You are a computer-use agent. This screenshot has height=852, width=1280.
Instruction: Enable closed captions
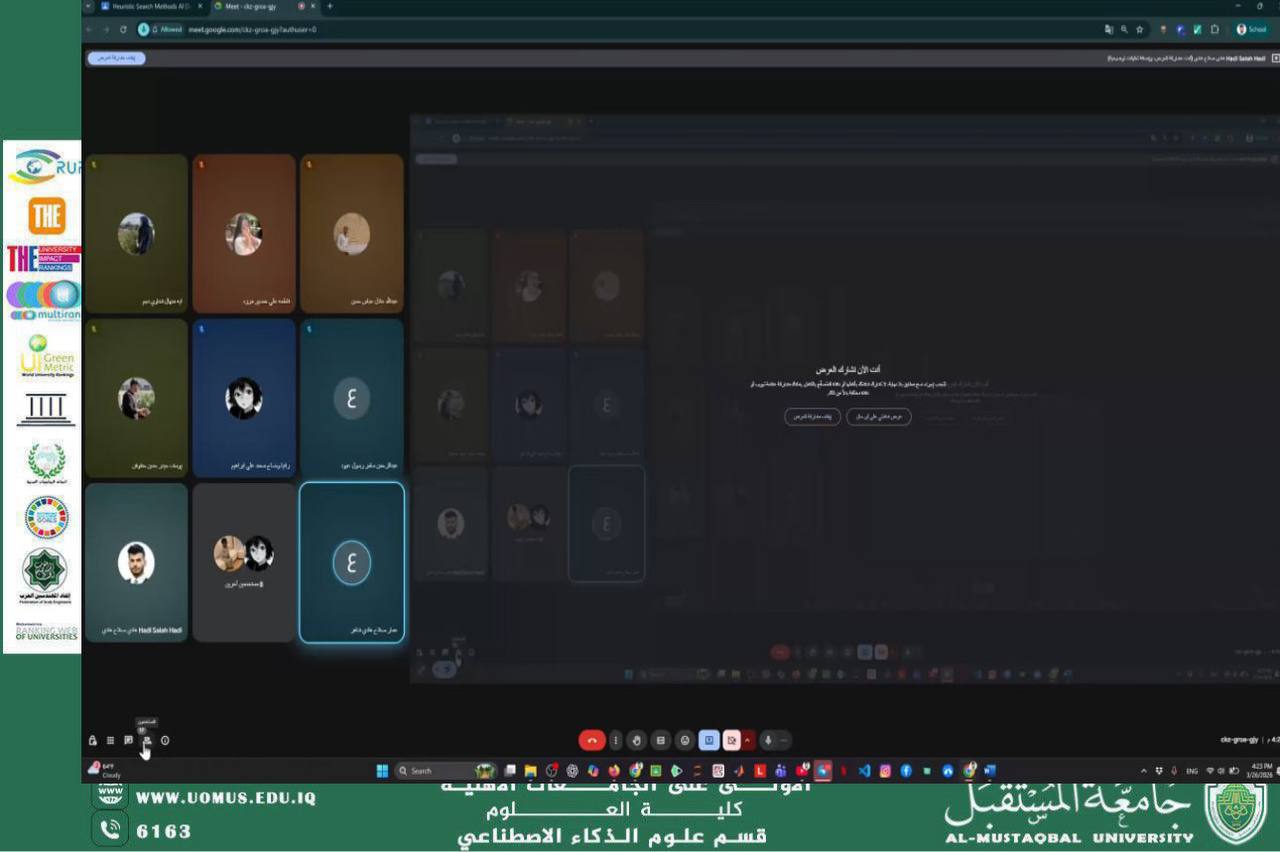click(658, 740)
